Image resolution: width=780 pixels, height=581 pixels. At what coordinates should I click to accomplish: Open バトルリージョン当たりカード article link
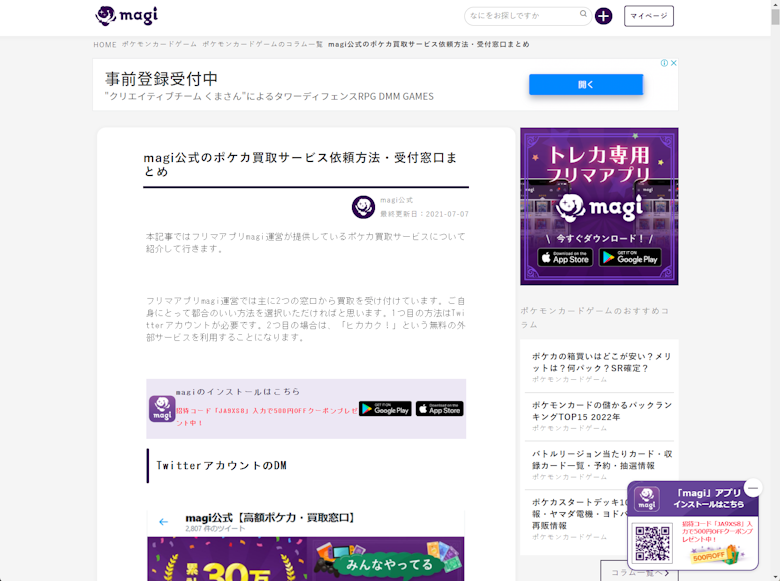(x=601, y=460)
